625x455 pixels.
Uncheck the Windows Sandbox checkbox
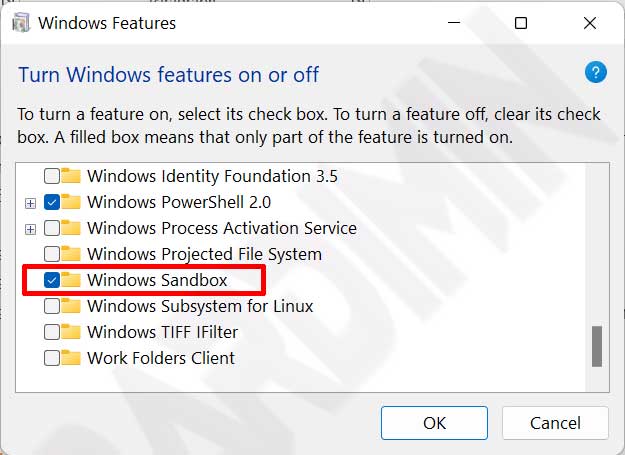point(52,280)
